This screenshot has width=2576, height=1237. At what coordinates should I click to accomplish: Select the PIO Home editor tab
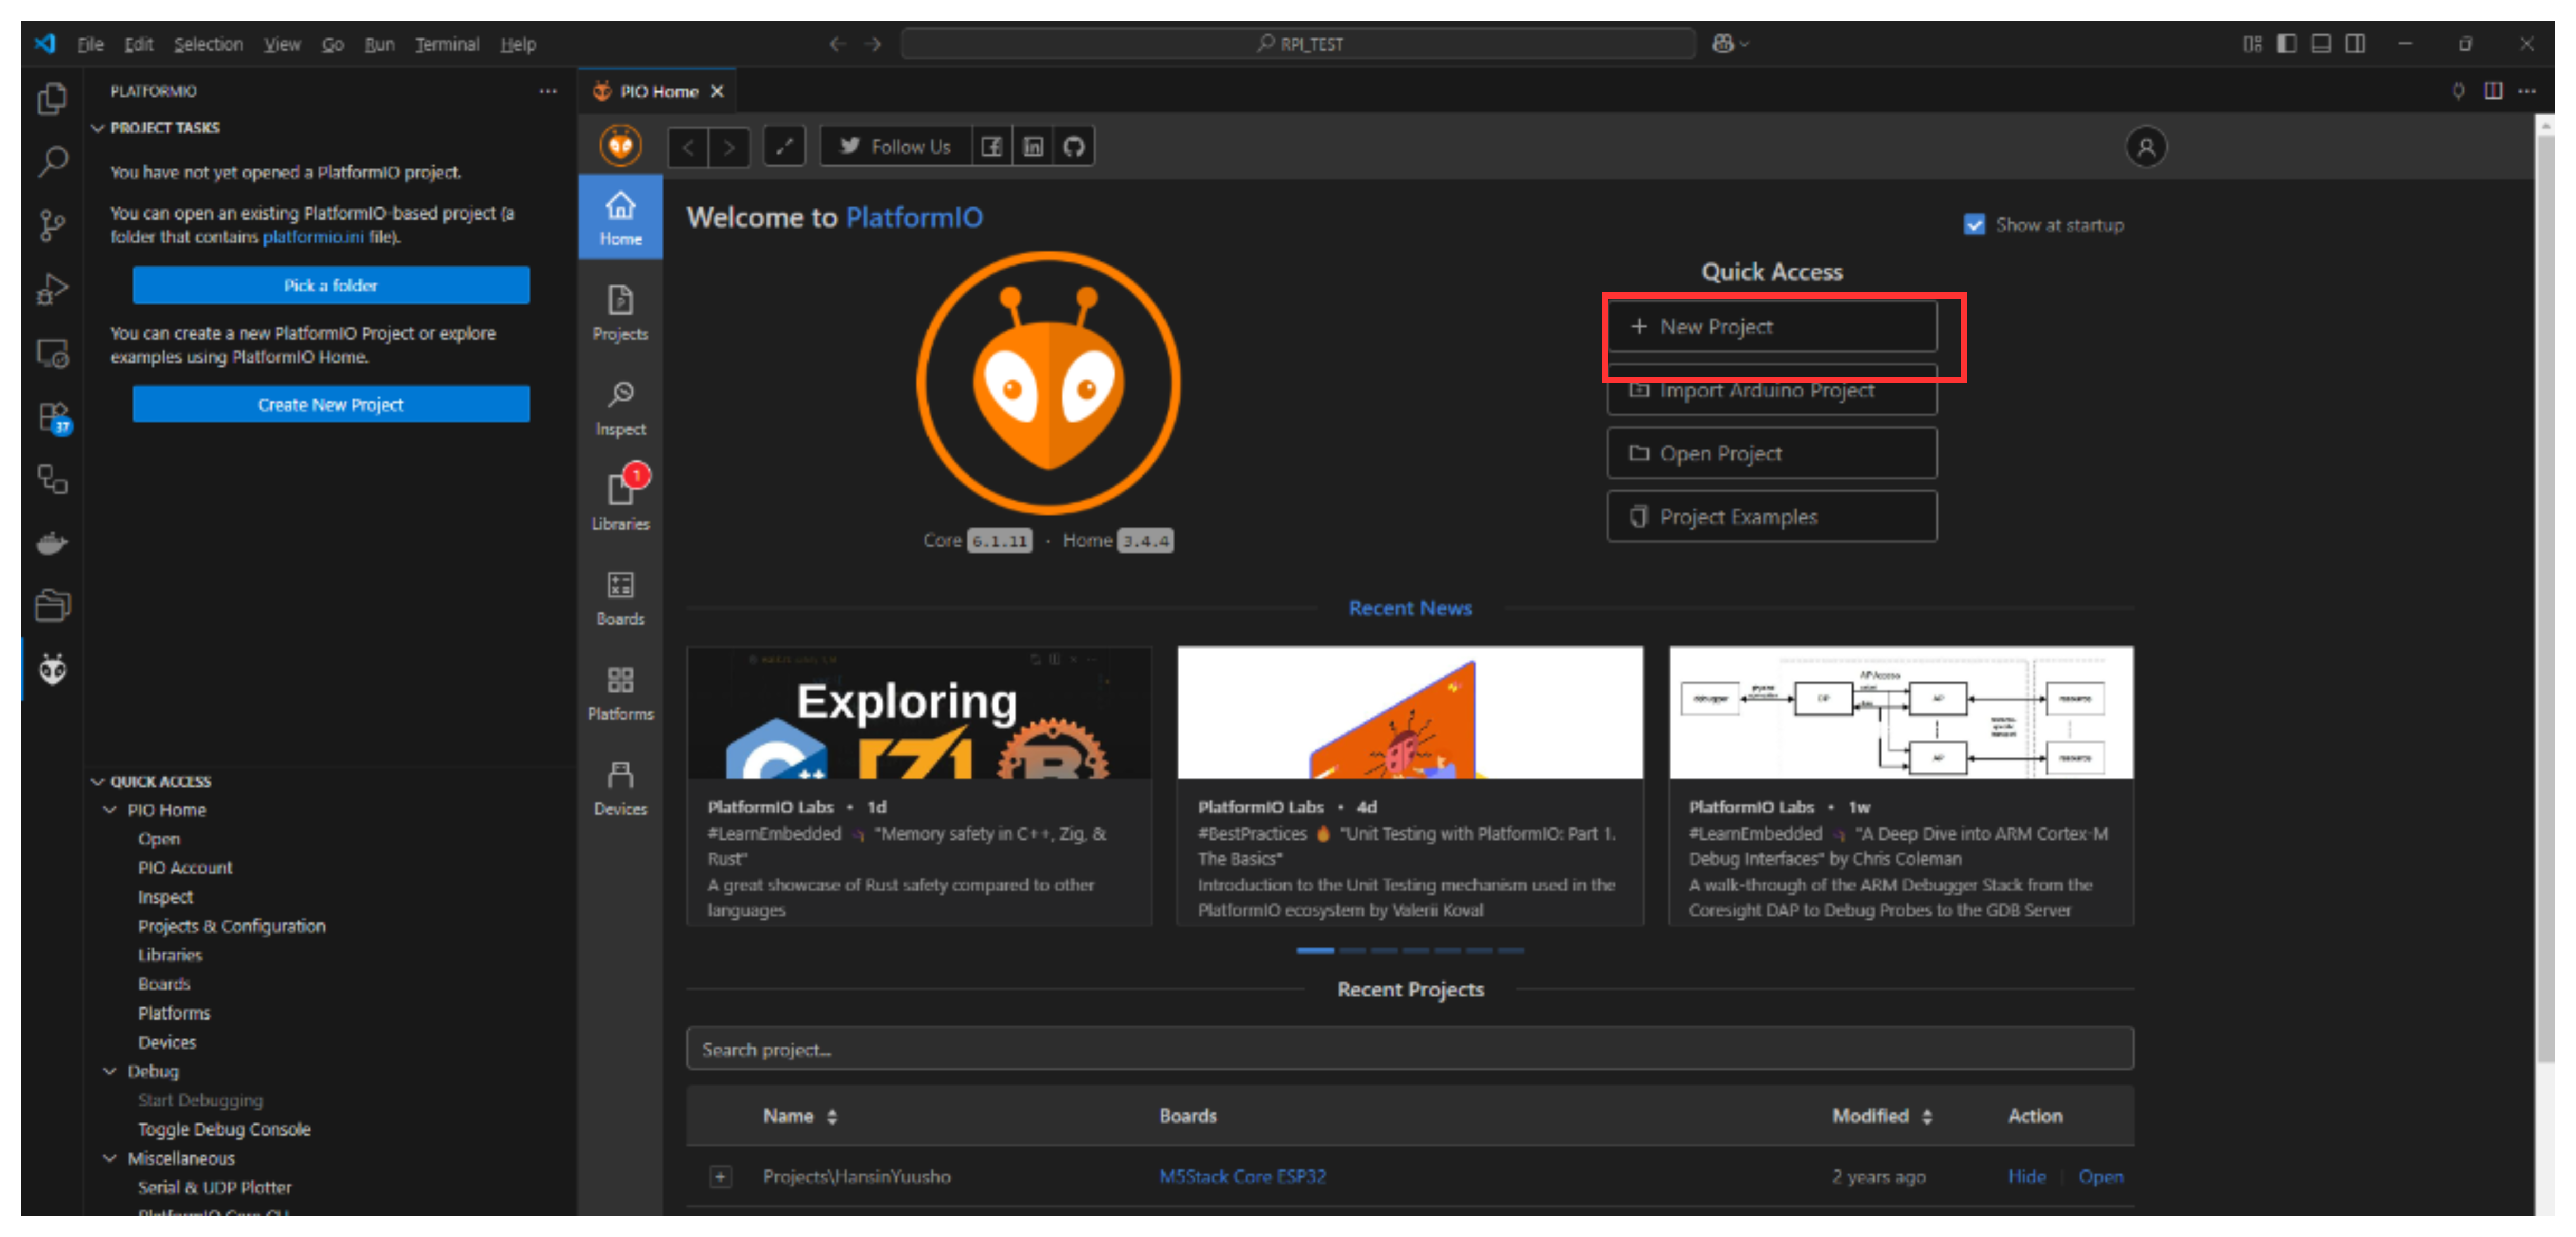[x=656, y=91]
